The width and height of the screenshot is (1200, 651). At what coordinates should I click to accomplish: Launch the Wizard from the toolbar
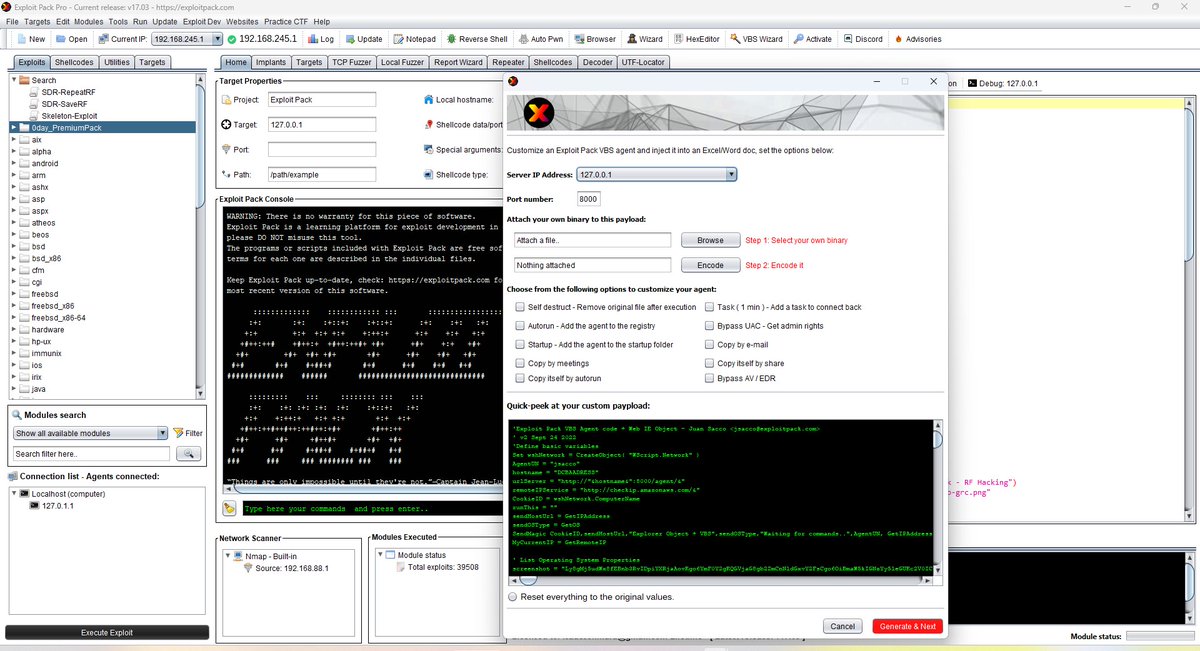(x=645, y=39)
